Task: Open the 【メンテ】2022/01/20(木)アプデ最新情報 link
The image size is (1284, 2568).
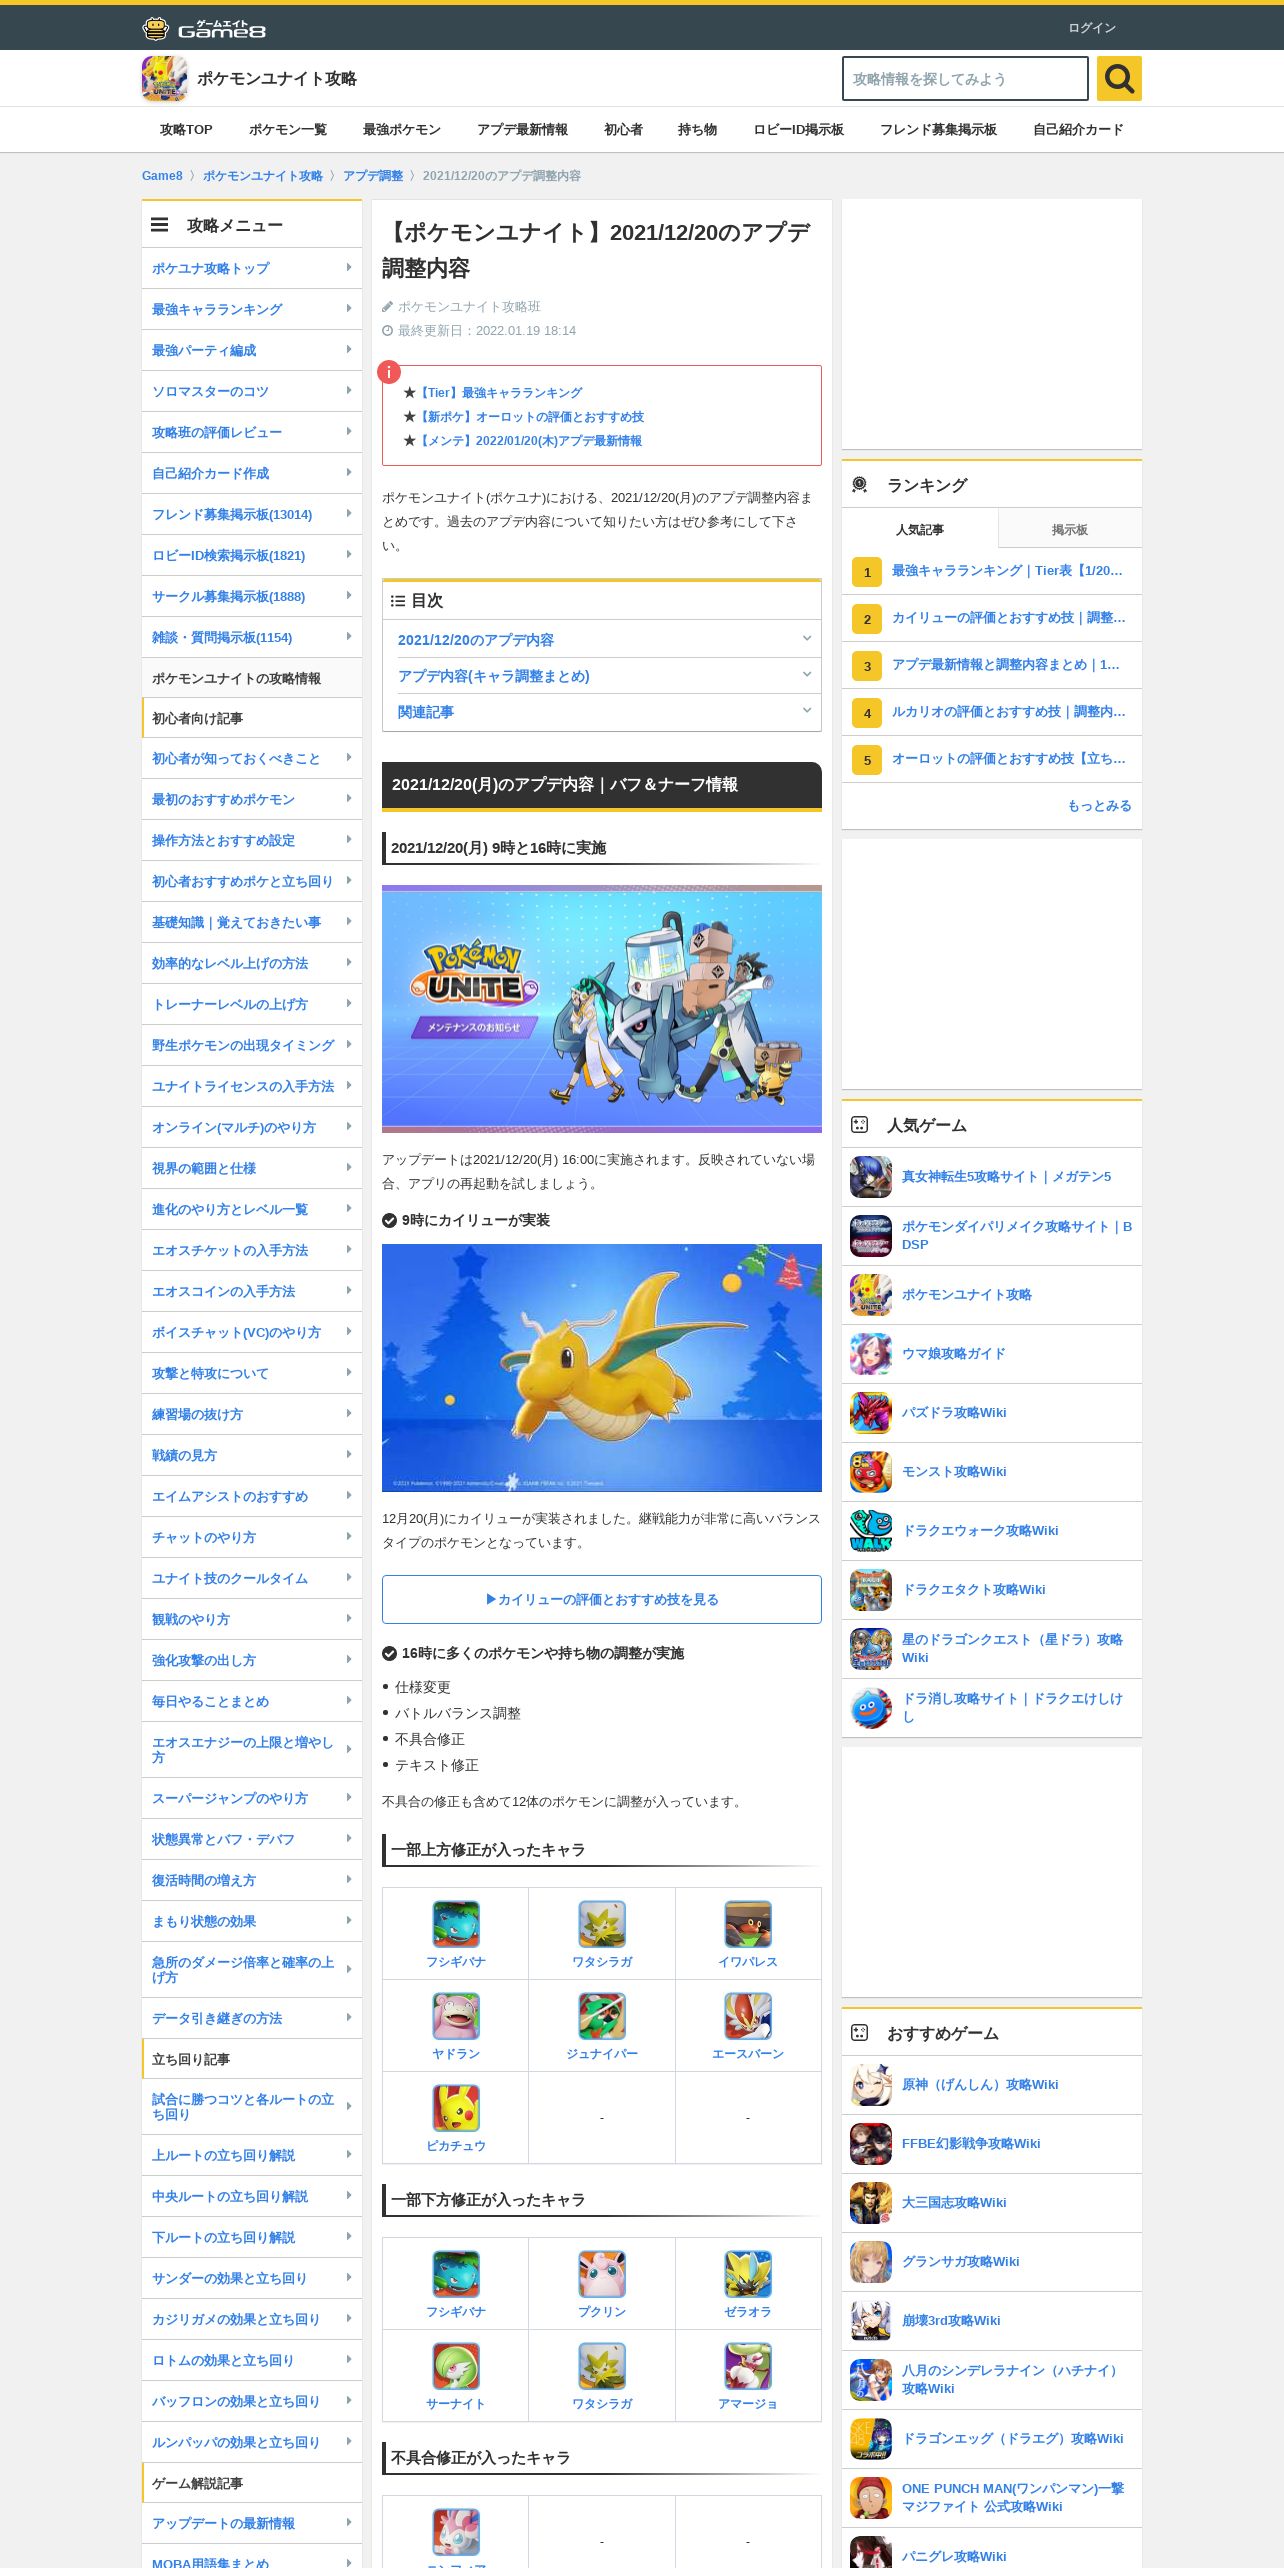Action: click(x=529, y=441)
